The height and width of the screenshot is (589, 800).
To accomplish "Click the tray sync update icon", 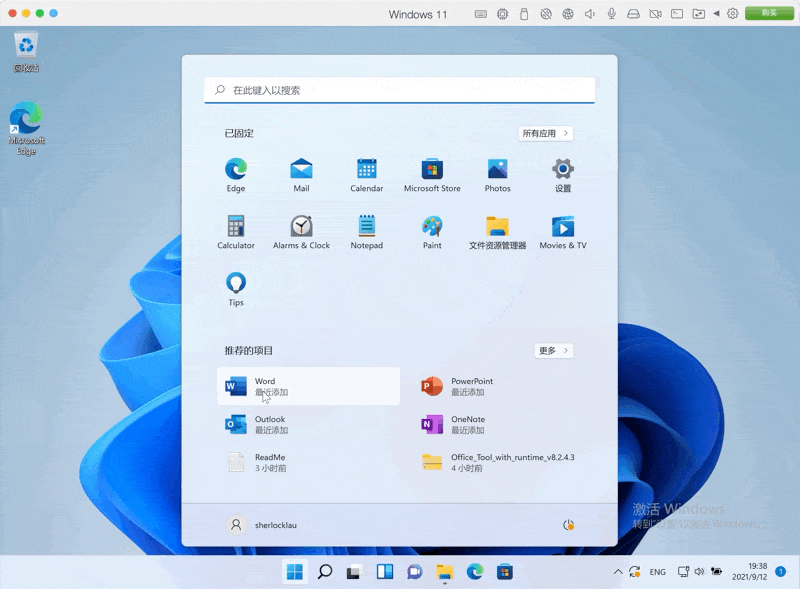I will [x=635, y=572].
